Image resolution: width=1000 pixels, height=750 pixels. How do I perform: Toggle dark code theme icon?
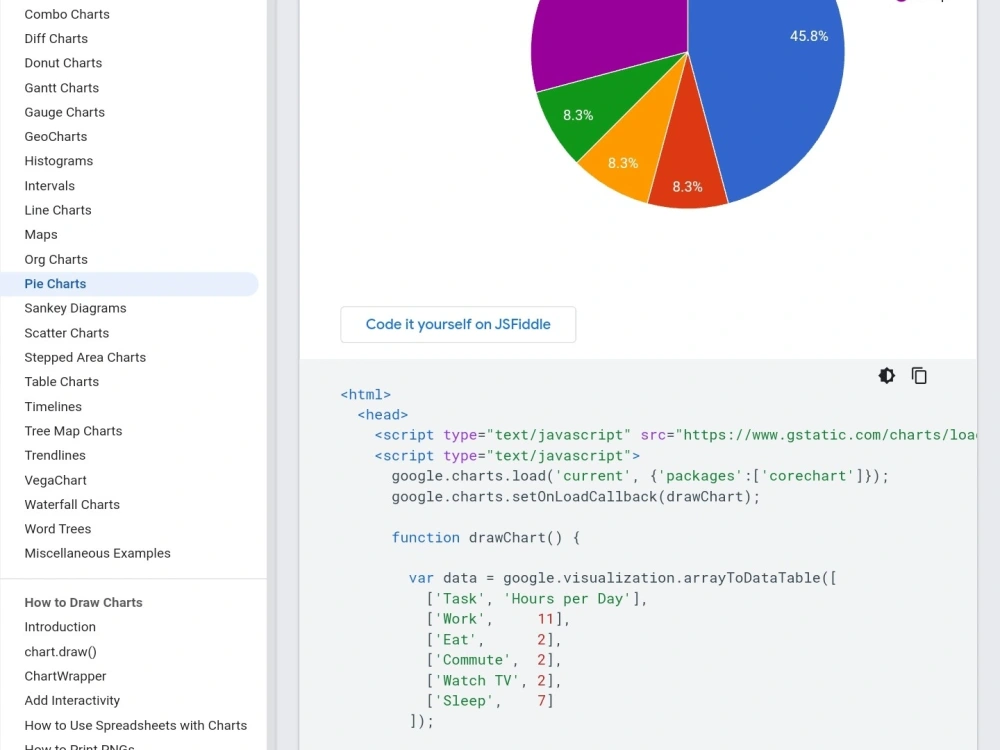(x=886, y=376)
